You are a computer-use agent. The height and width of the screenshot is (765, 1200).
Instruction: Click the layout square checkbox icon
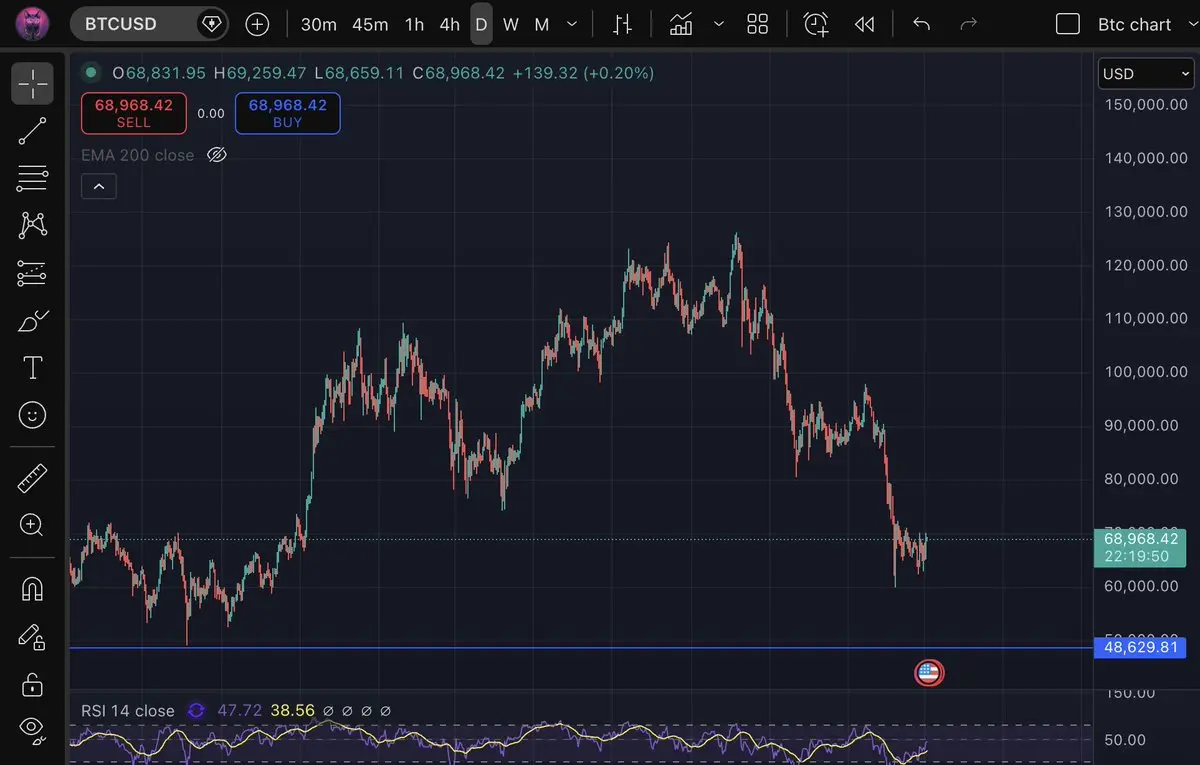(x=1068, y=24)
